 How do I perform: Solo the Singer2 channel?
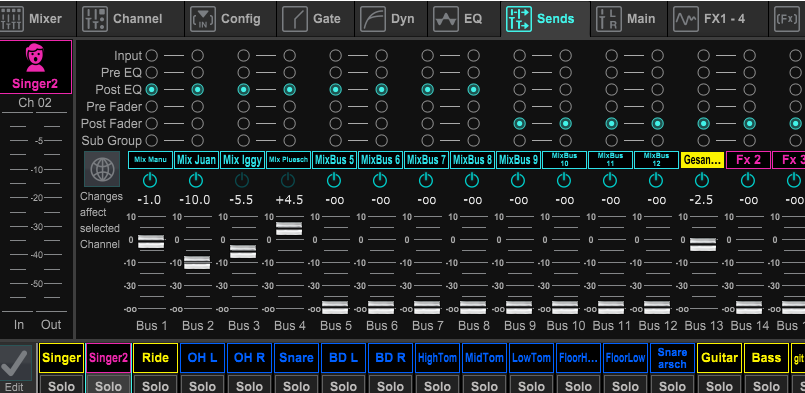[x=108, y=385]
